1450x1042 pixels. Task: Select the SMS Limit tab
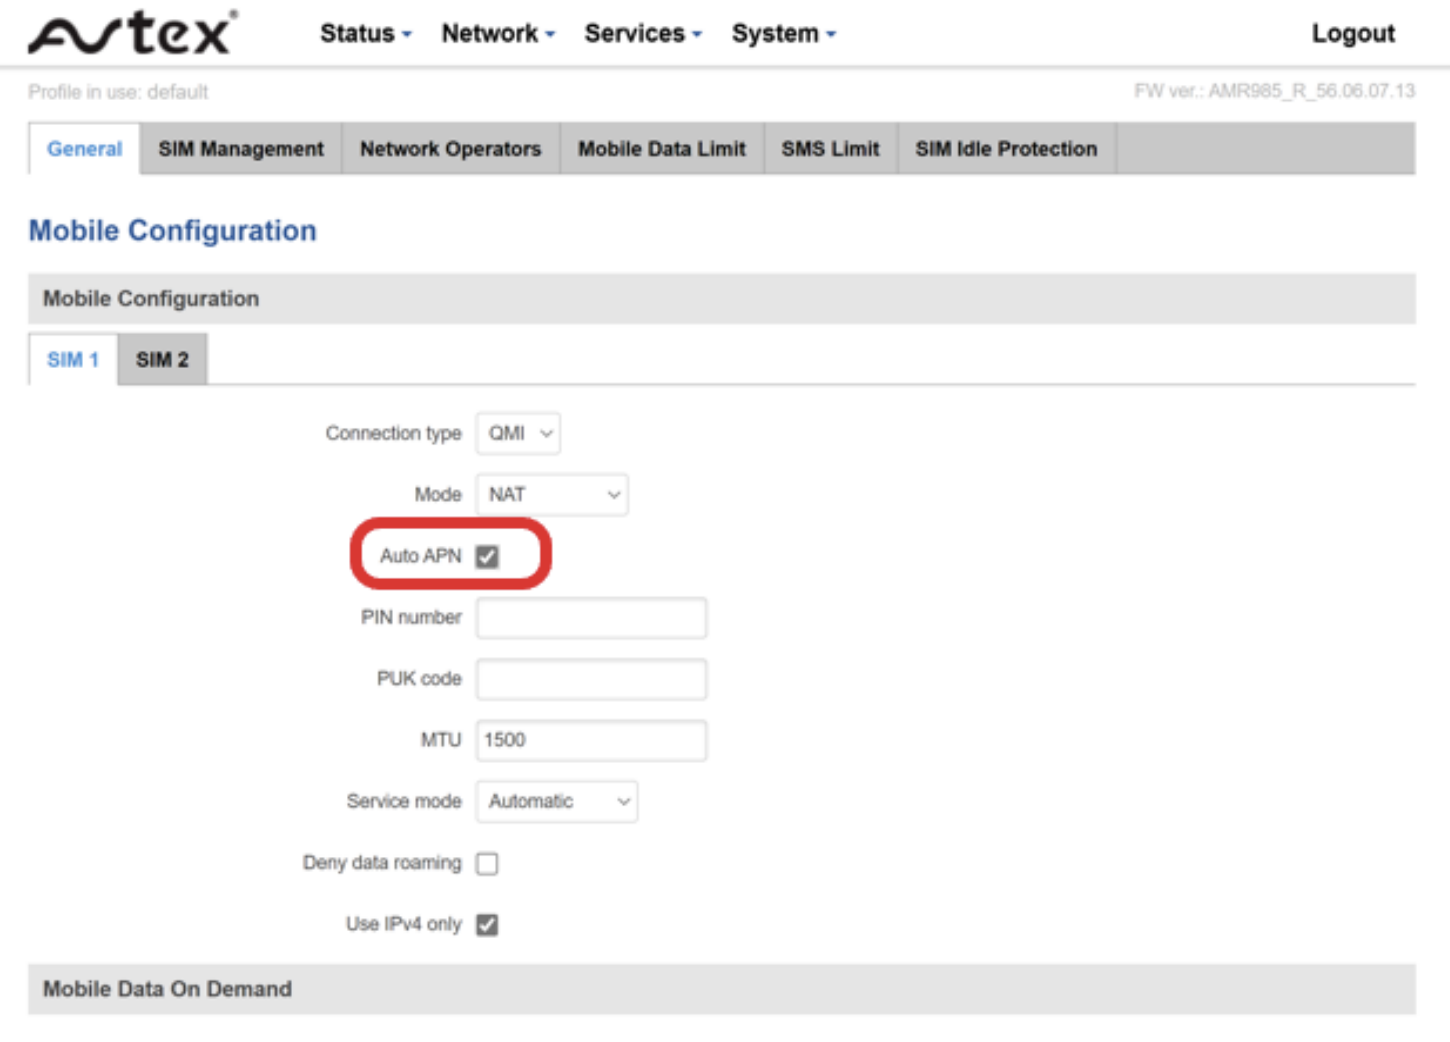(x=830, y=149)
